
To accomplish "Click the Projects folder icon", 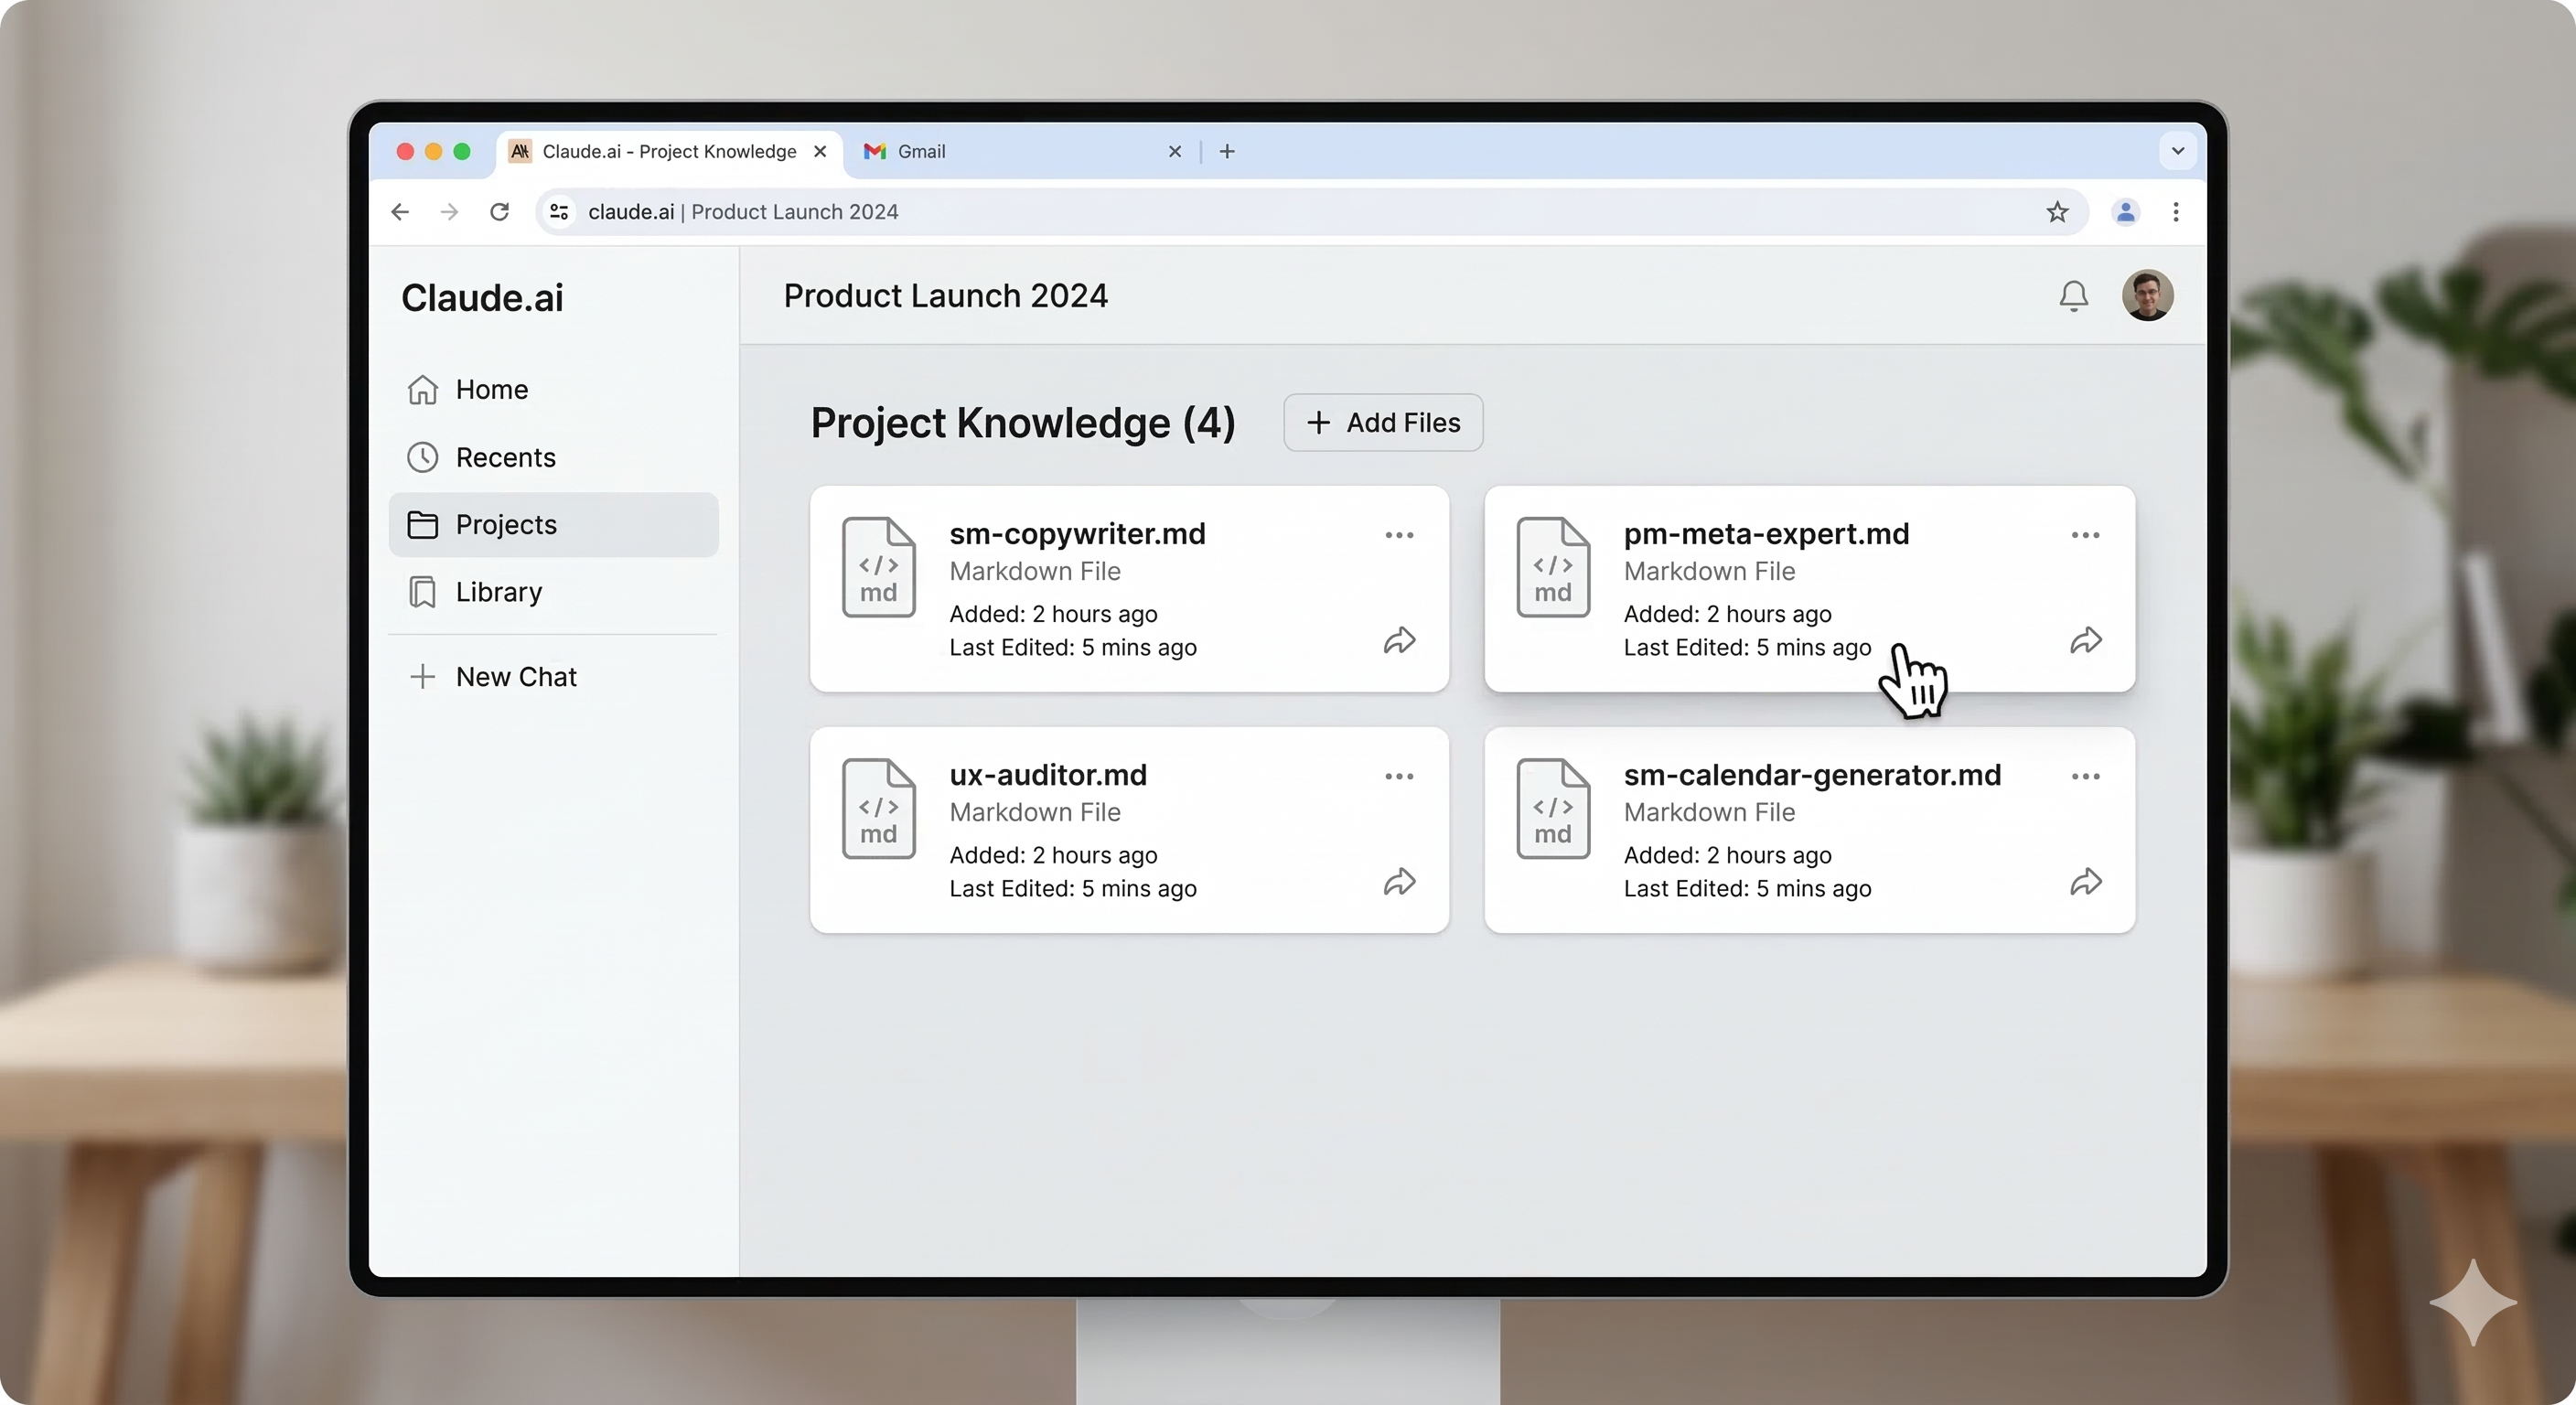I will [422, 525].
